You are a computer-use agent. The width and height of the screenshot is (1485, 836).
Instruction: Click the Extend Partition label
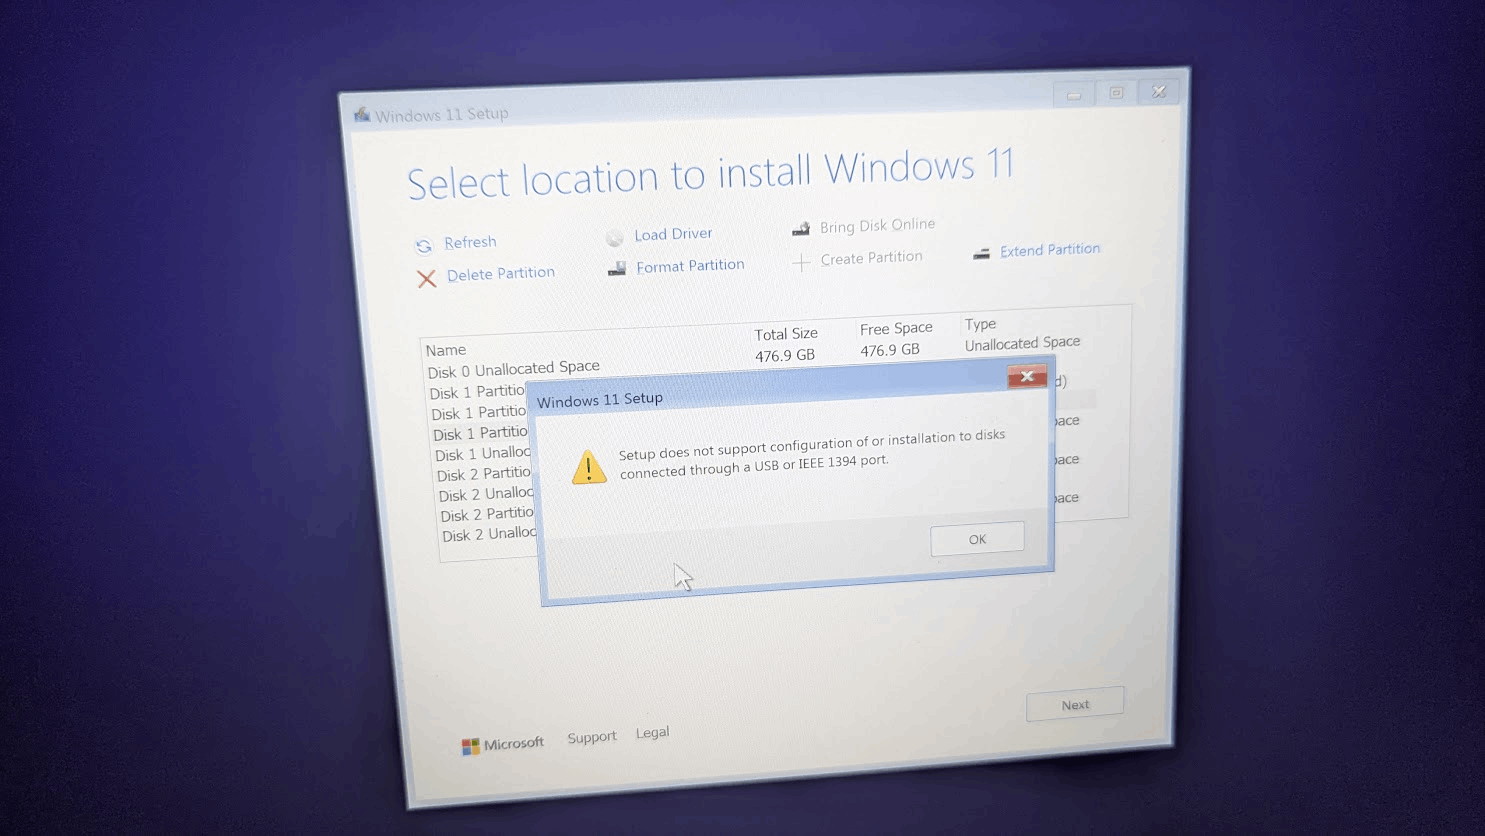(x=1050, y=250)
